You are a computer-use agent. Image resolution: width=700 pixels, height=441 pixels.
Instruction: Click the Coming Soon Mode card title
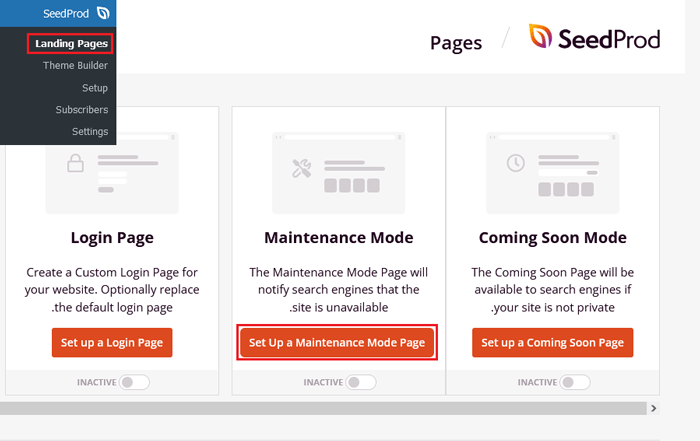tap(553, 237)
